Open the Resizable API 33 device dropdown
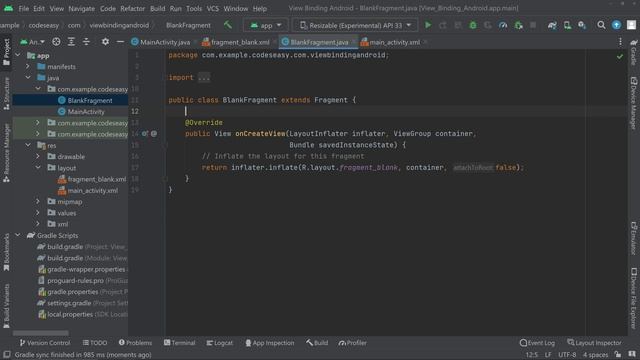 [355, 25]
